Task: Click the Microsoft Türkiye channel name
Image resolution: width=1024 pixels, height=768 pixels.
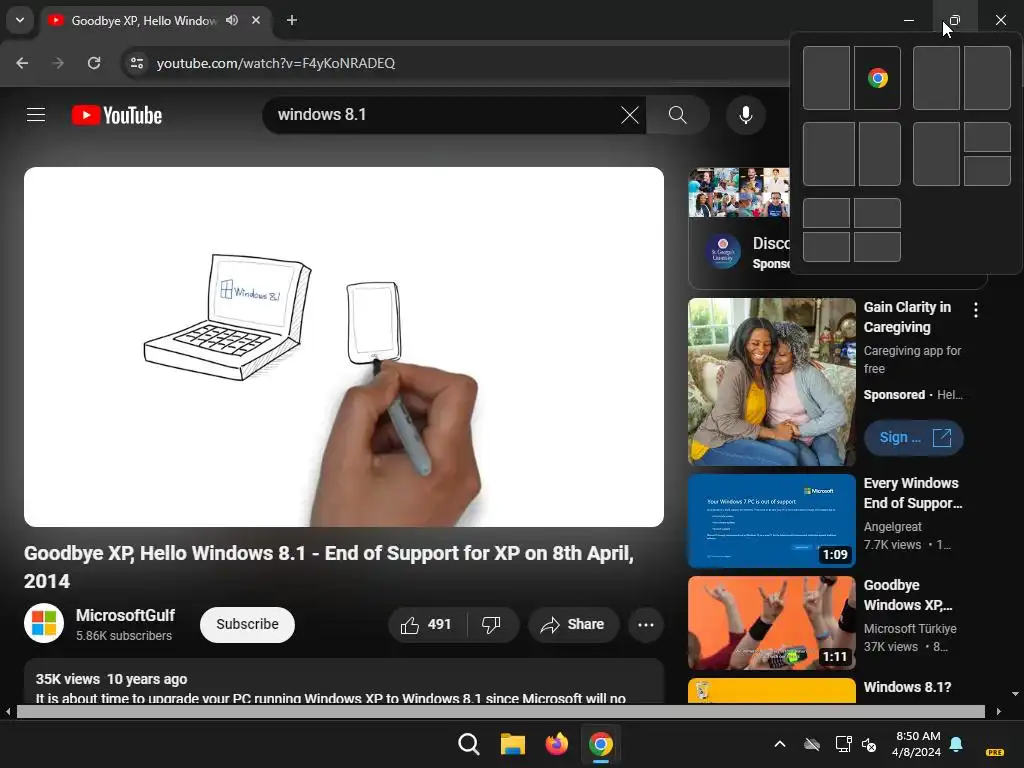Action: [x=910, y=628]
